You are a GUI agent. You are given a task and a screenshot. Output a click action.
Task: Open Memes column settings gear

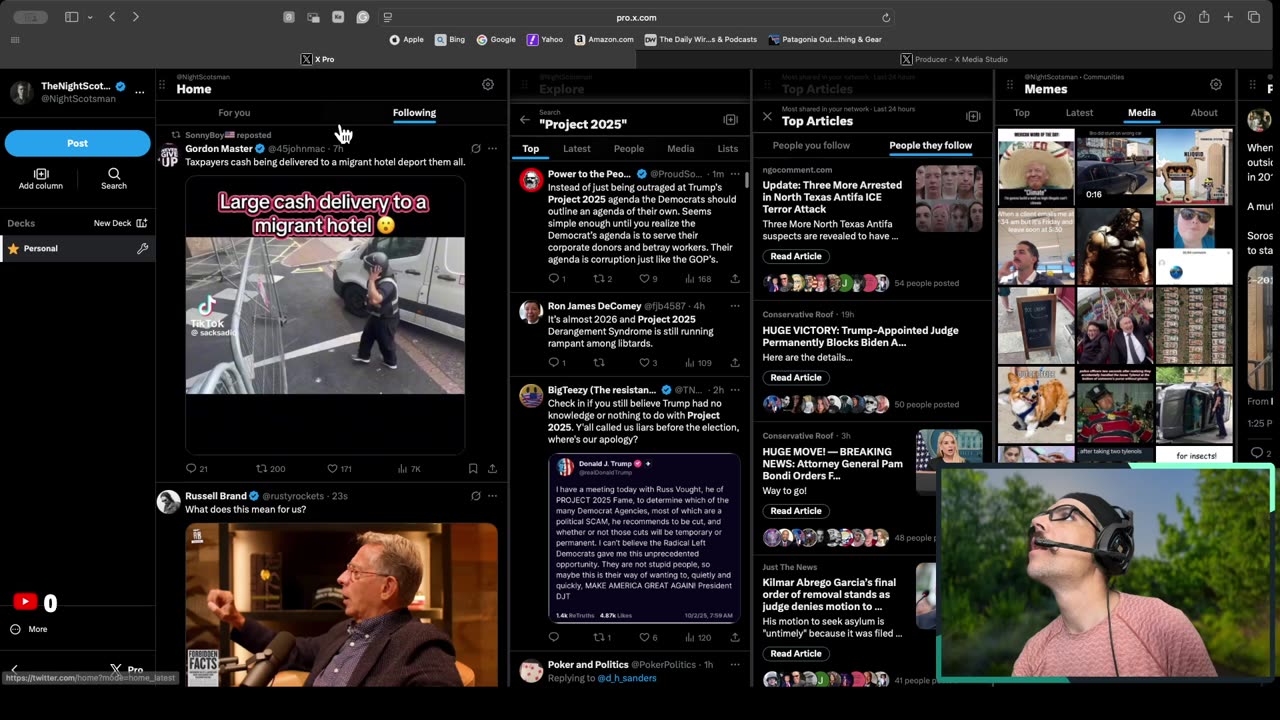(1216, 85)
